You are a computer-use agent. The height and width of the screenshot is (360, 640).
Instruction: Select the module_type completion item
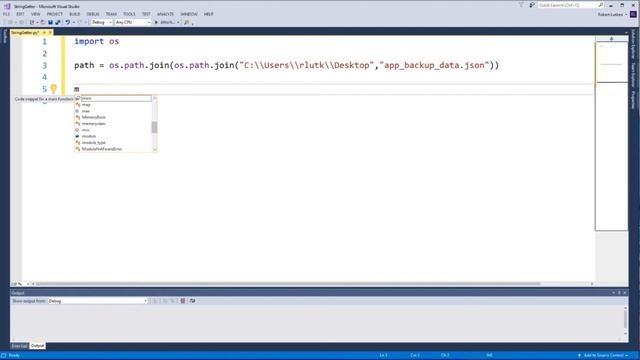tap(113, 142)
